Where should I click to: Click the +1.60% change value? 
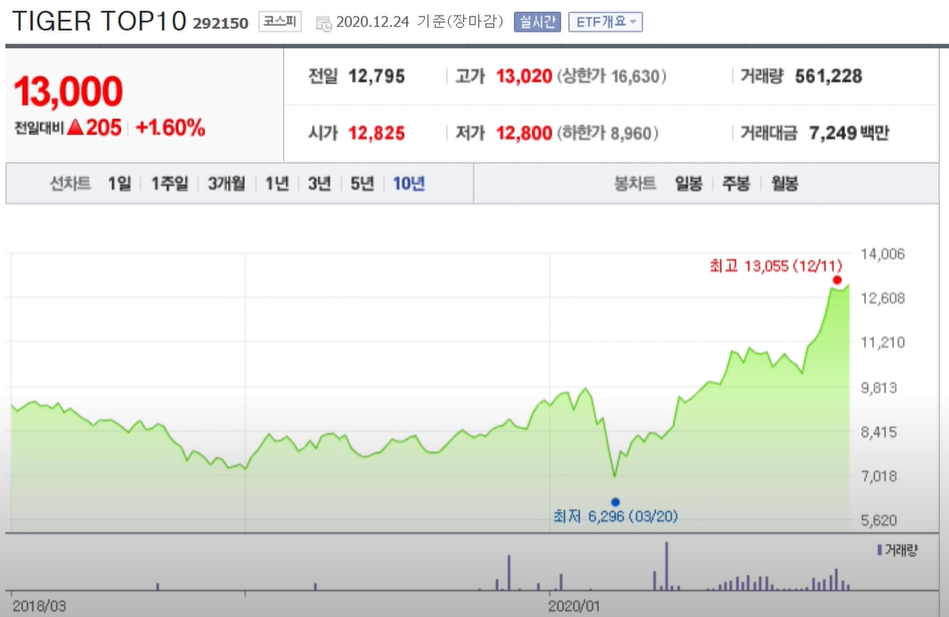click(x=171, y=128)
